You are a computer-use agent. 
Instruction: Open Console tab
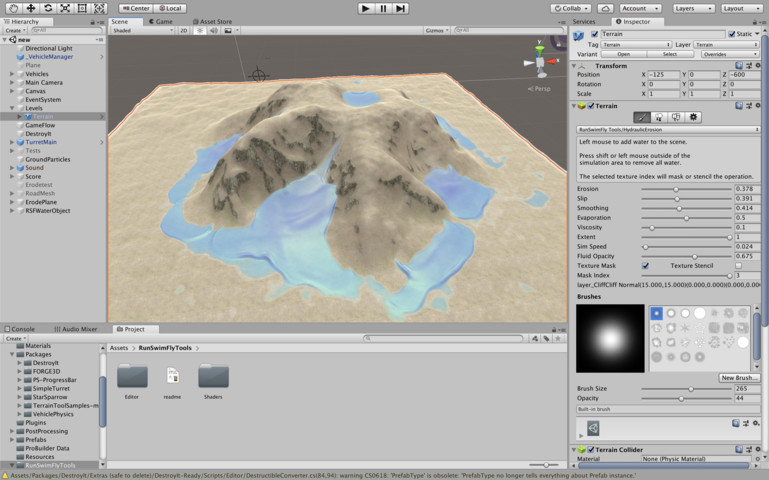click(20, 329)
